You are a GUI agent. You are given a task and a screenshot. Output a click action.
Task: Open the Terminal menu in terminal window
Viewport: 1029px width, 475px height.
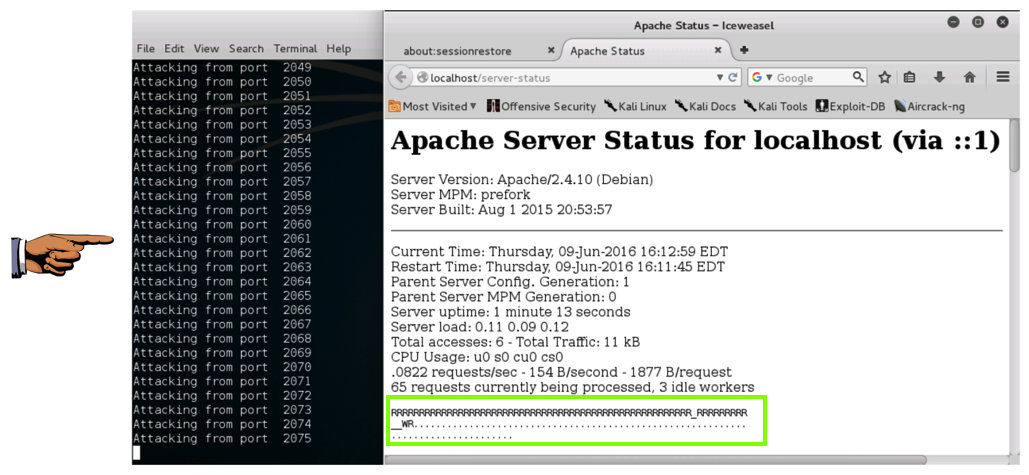pos(295,48)
